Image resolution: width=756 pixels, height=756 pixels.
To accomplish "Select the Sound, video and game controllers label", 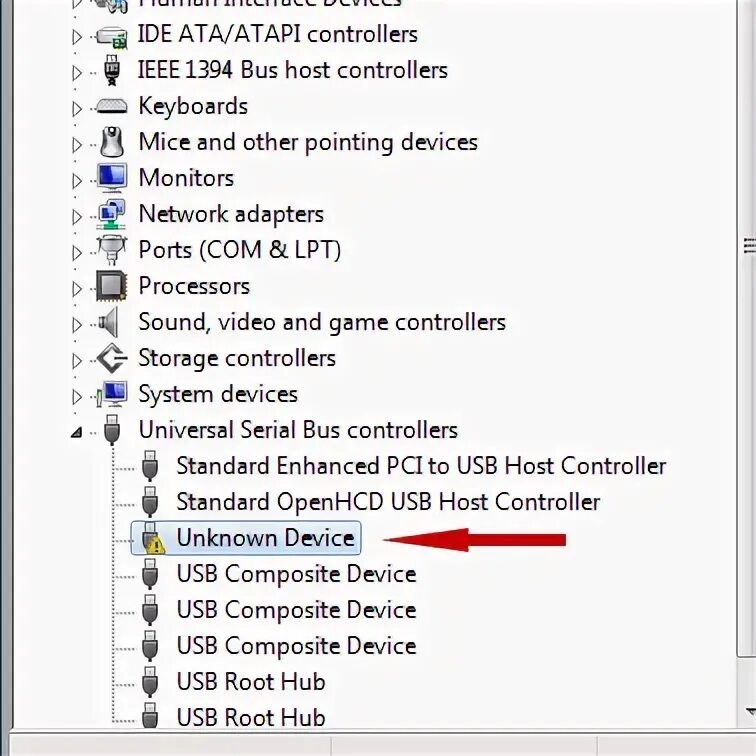I will click(321, 322).
